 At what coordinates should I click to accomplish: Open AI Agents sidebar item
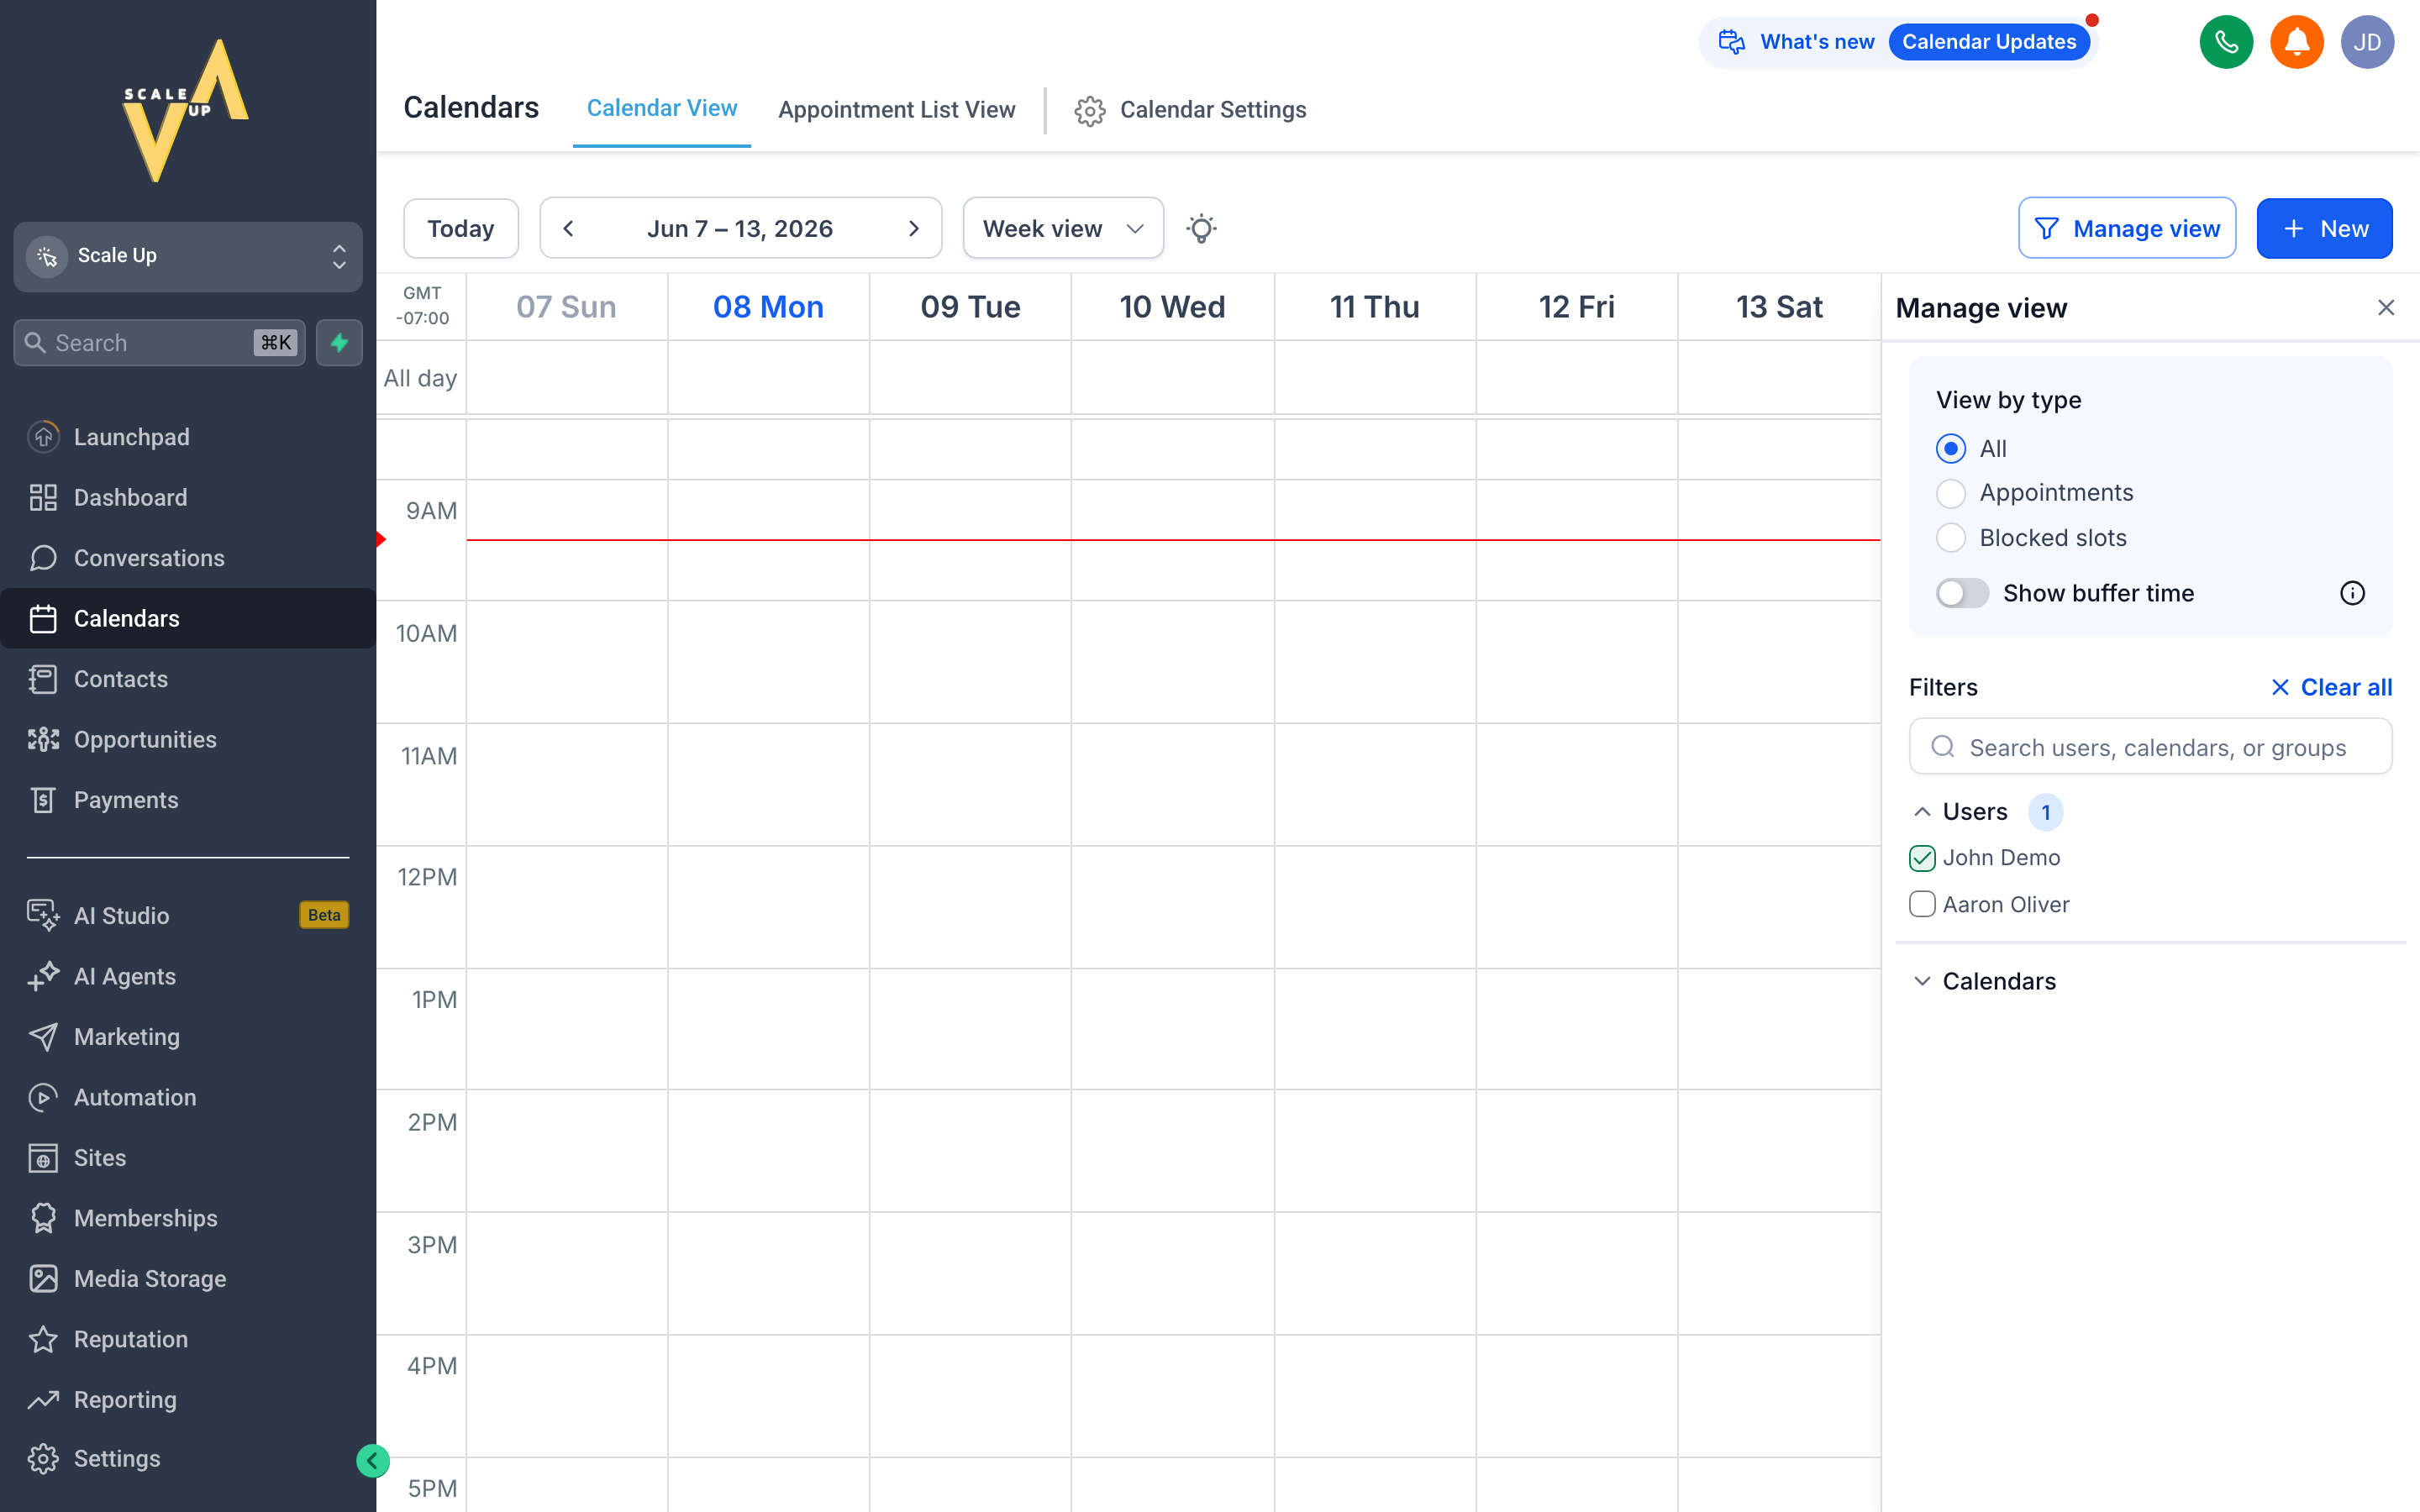pos(188,976)
